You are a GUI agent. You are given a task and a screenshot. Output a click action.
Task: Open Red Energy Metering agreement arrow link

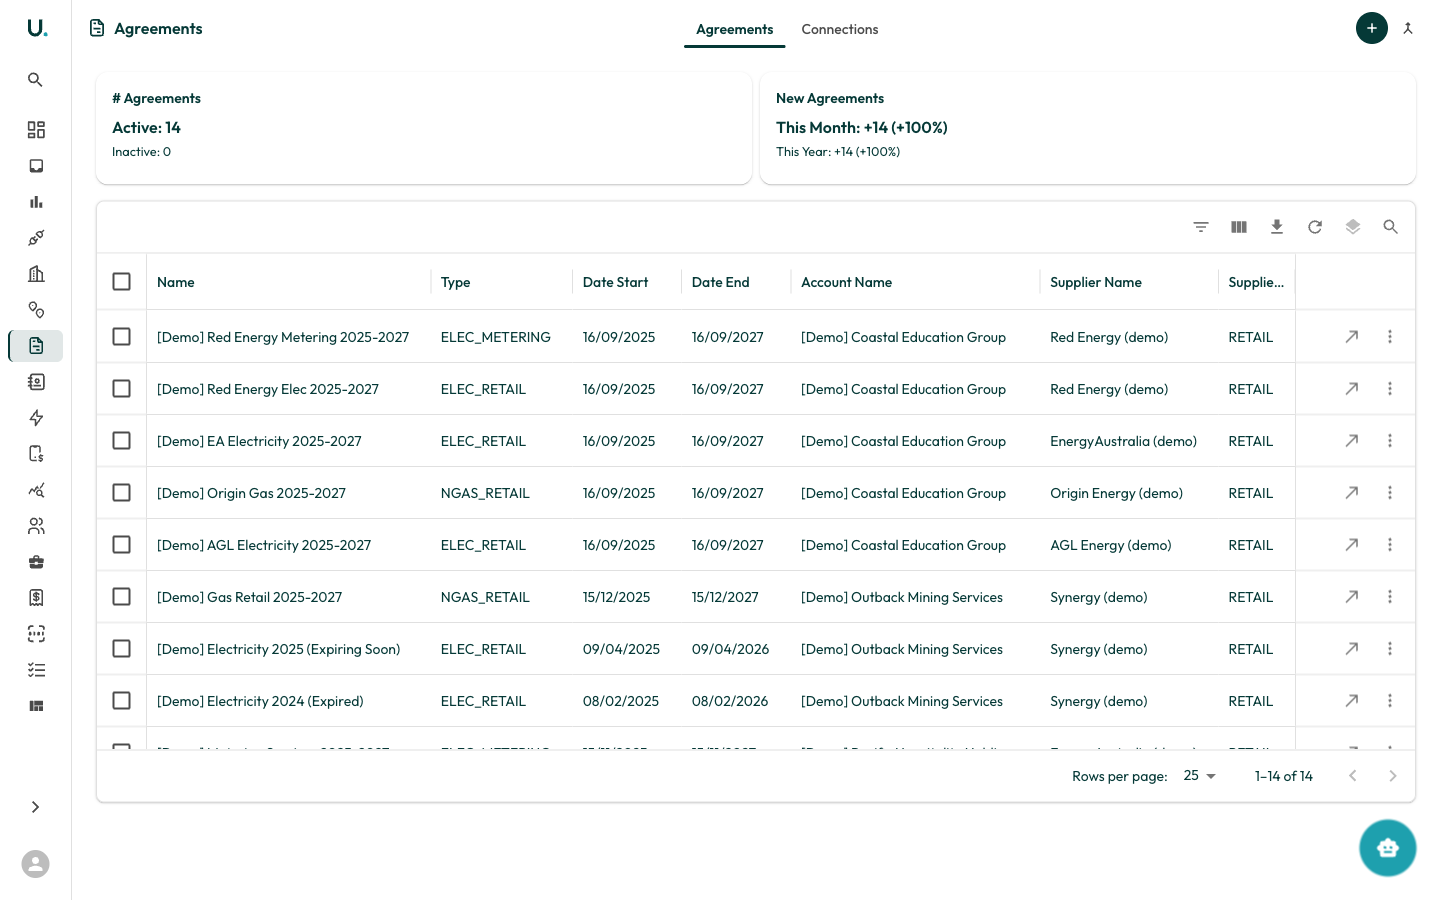(1352, 337)
